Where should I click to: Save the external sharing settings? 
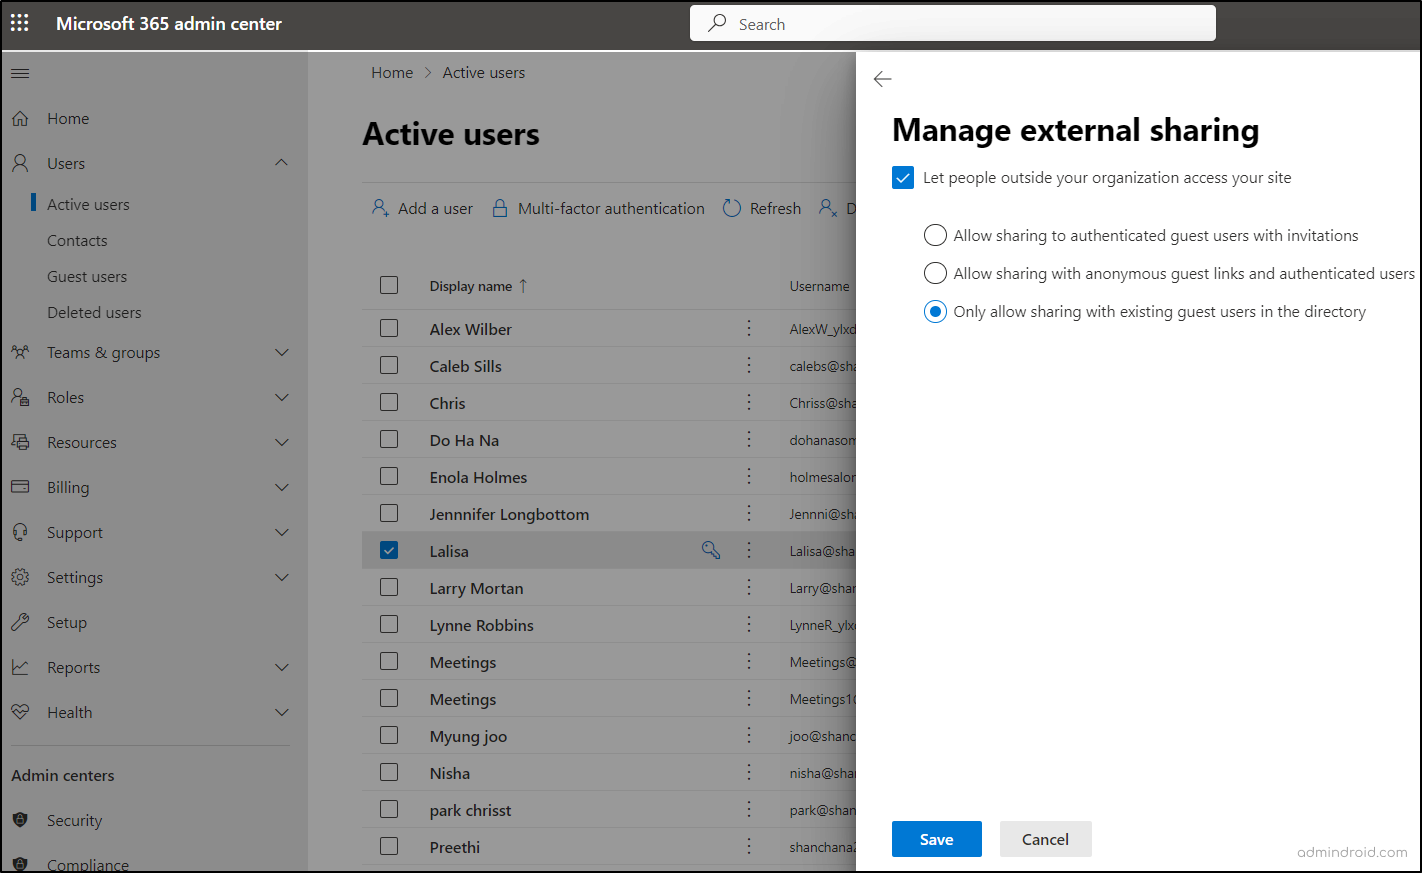coord(936,839)
